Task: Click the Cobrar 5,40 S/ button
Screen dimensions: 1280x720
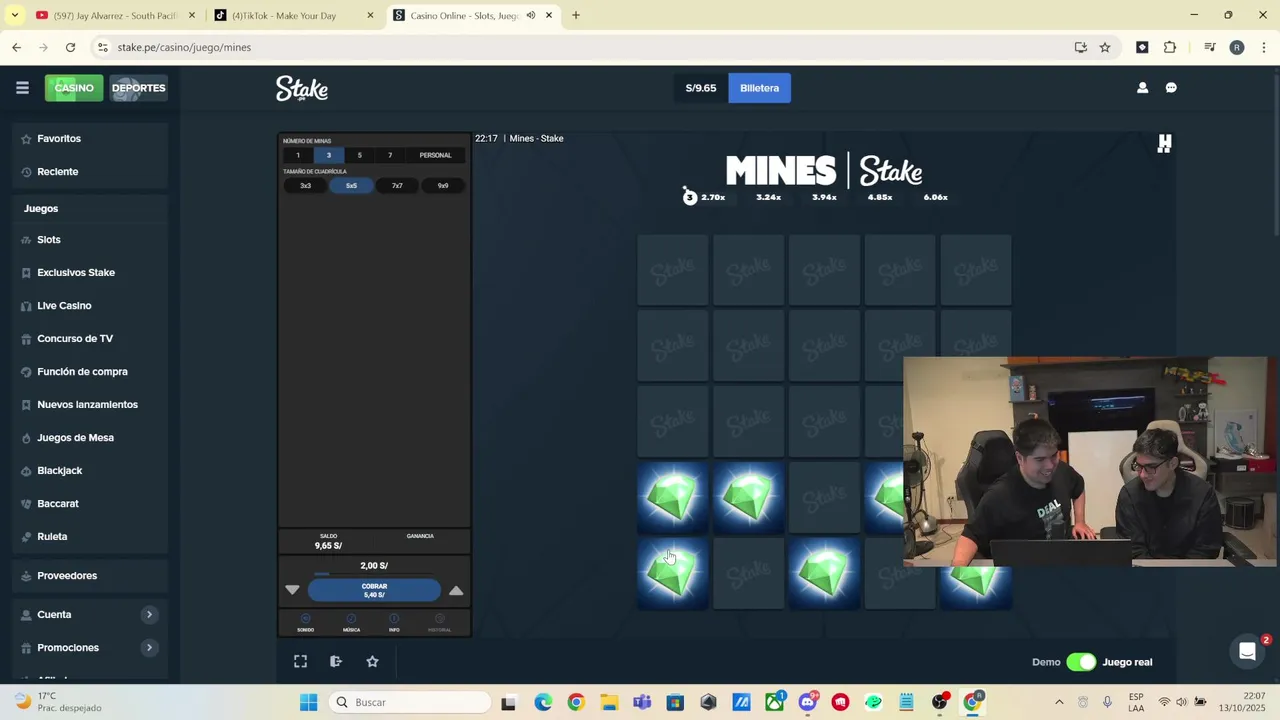Action: pyautogui.click(x=374, y=590)
